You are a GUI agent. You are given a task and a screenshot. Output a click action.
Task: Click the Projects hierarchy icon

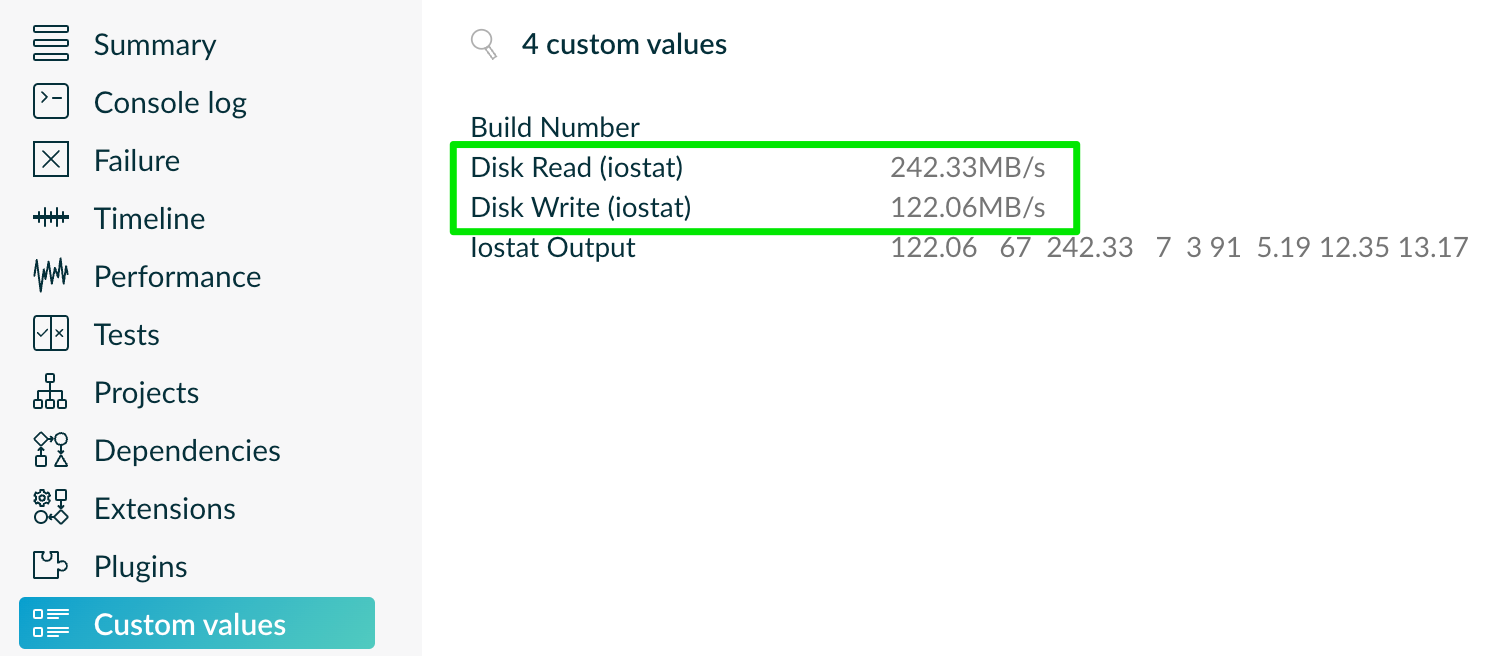(x=50, y=393)
